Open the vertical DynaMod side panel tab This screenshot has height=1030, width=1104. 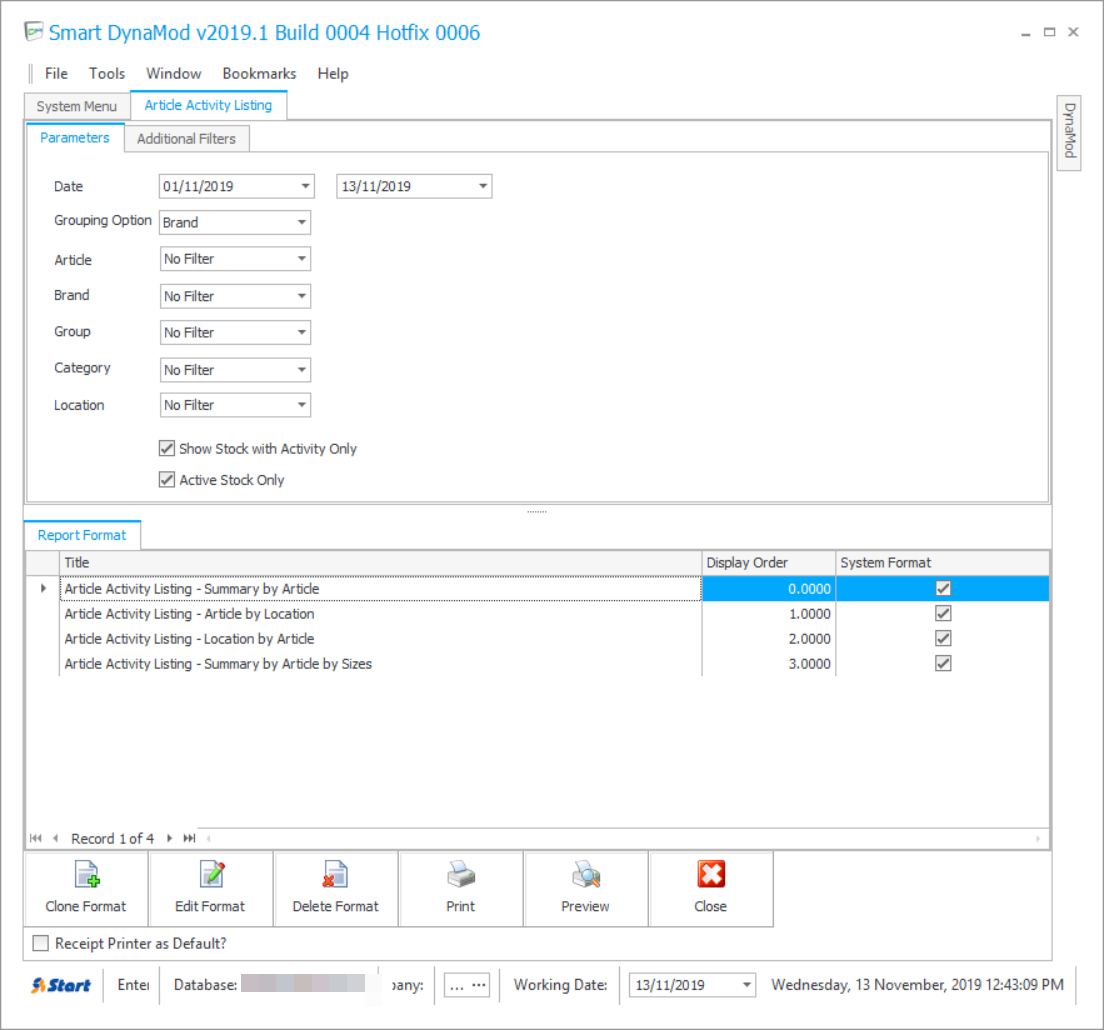click(x=1069, y=132)
